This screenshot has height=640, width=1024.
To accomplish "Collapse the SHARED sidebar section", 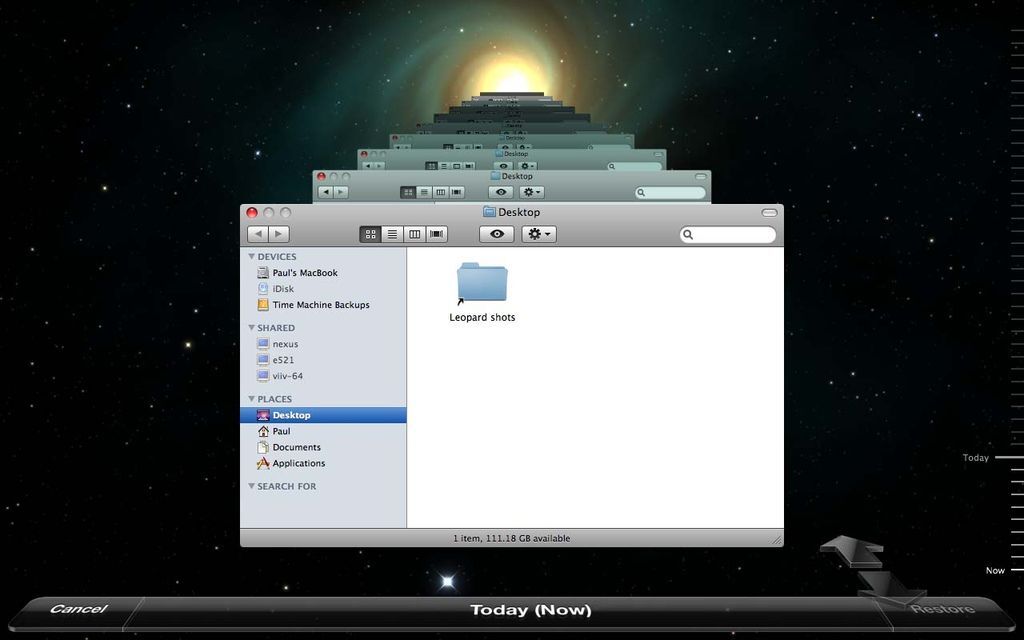I will (x=251, y=328).
